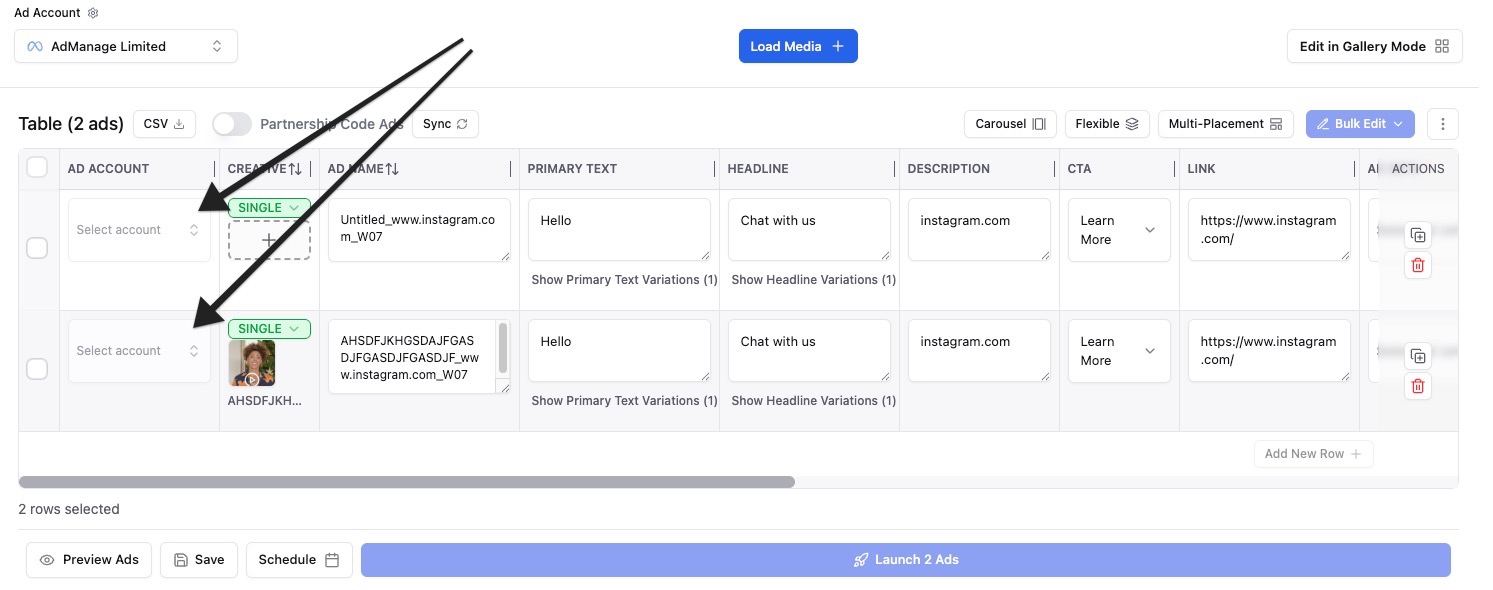Click the Load Media button

tap(798, 46)
